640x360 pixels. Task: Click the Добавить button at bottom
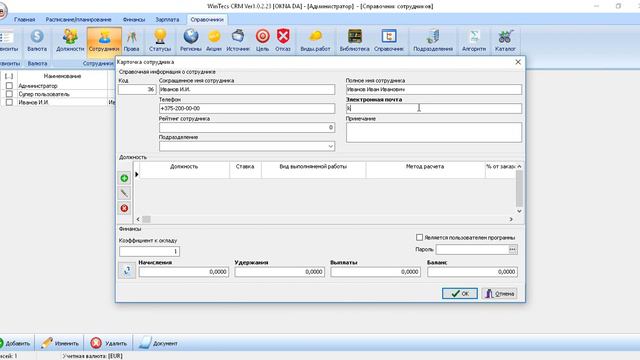tap(16, 343)
